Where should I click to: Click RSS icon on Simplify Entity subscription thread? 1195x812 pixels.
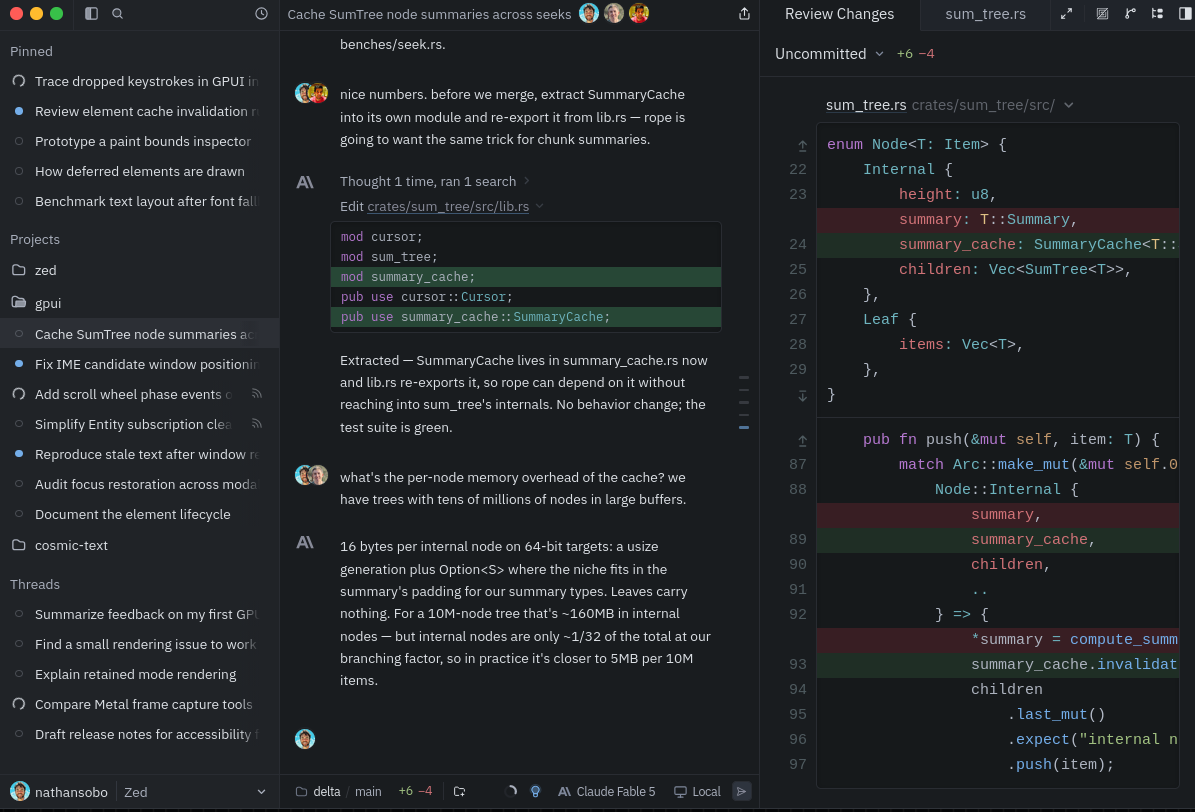pyautogui.click(x=257, y=424)
